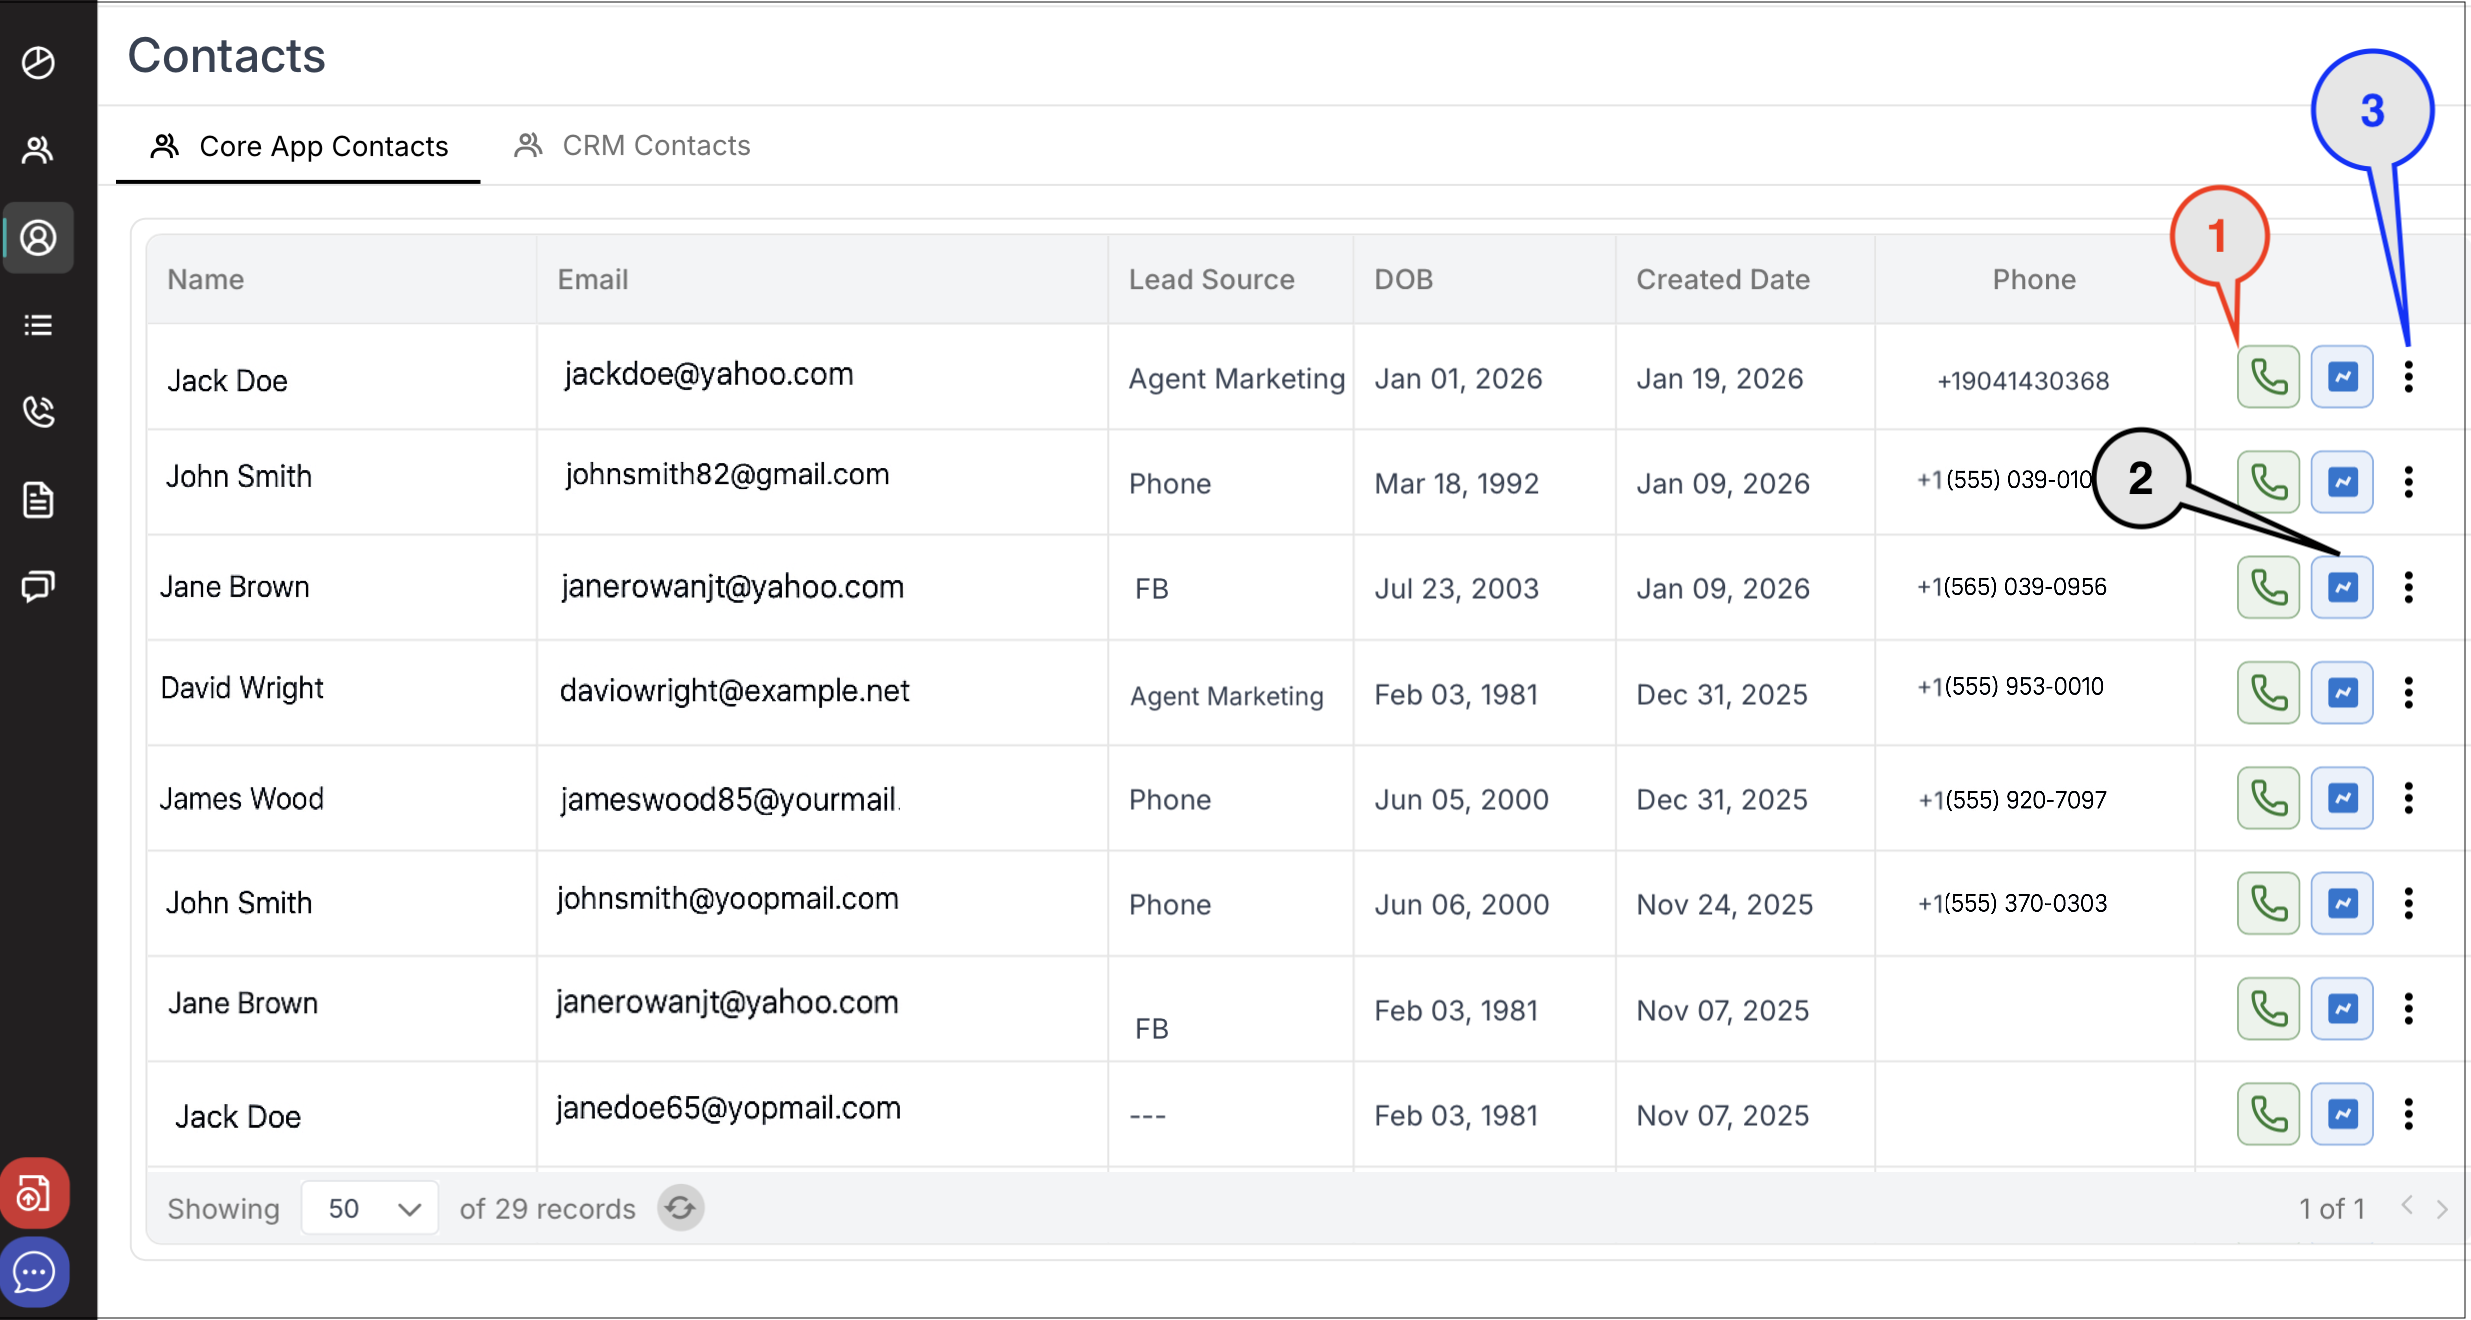
Task: Expand the kebab menu in the last Jack Doe row
Action: click(x=2408, y=1114)
